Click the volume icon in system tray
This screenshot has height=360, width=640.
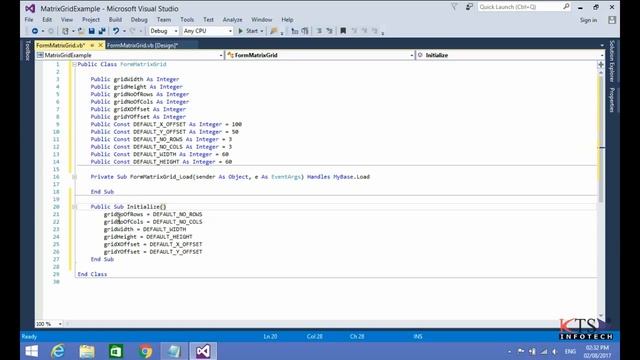point(555,351)
